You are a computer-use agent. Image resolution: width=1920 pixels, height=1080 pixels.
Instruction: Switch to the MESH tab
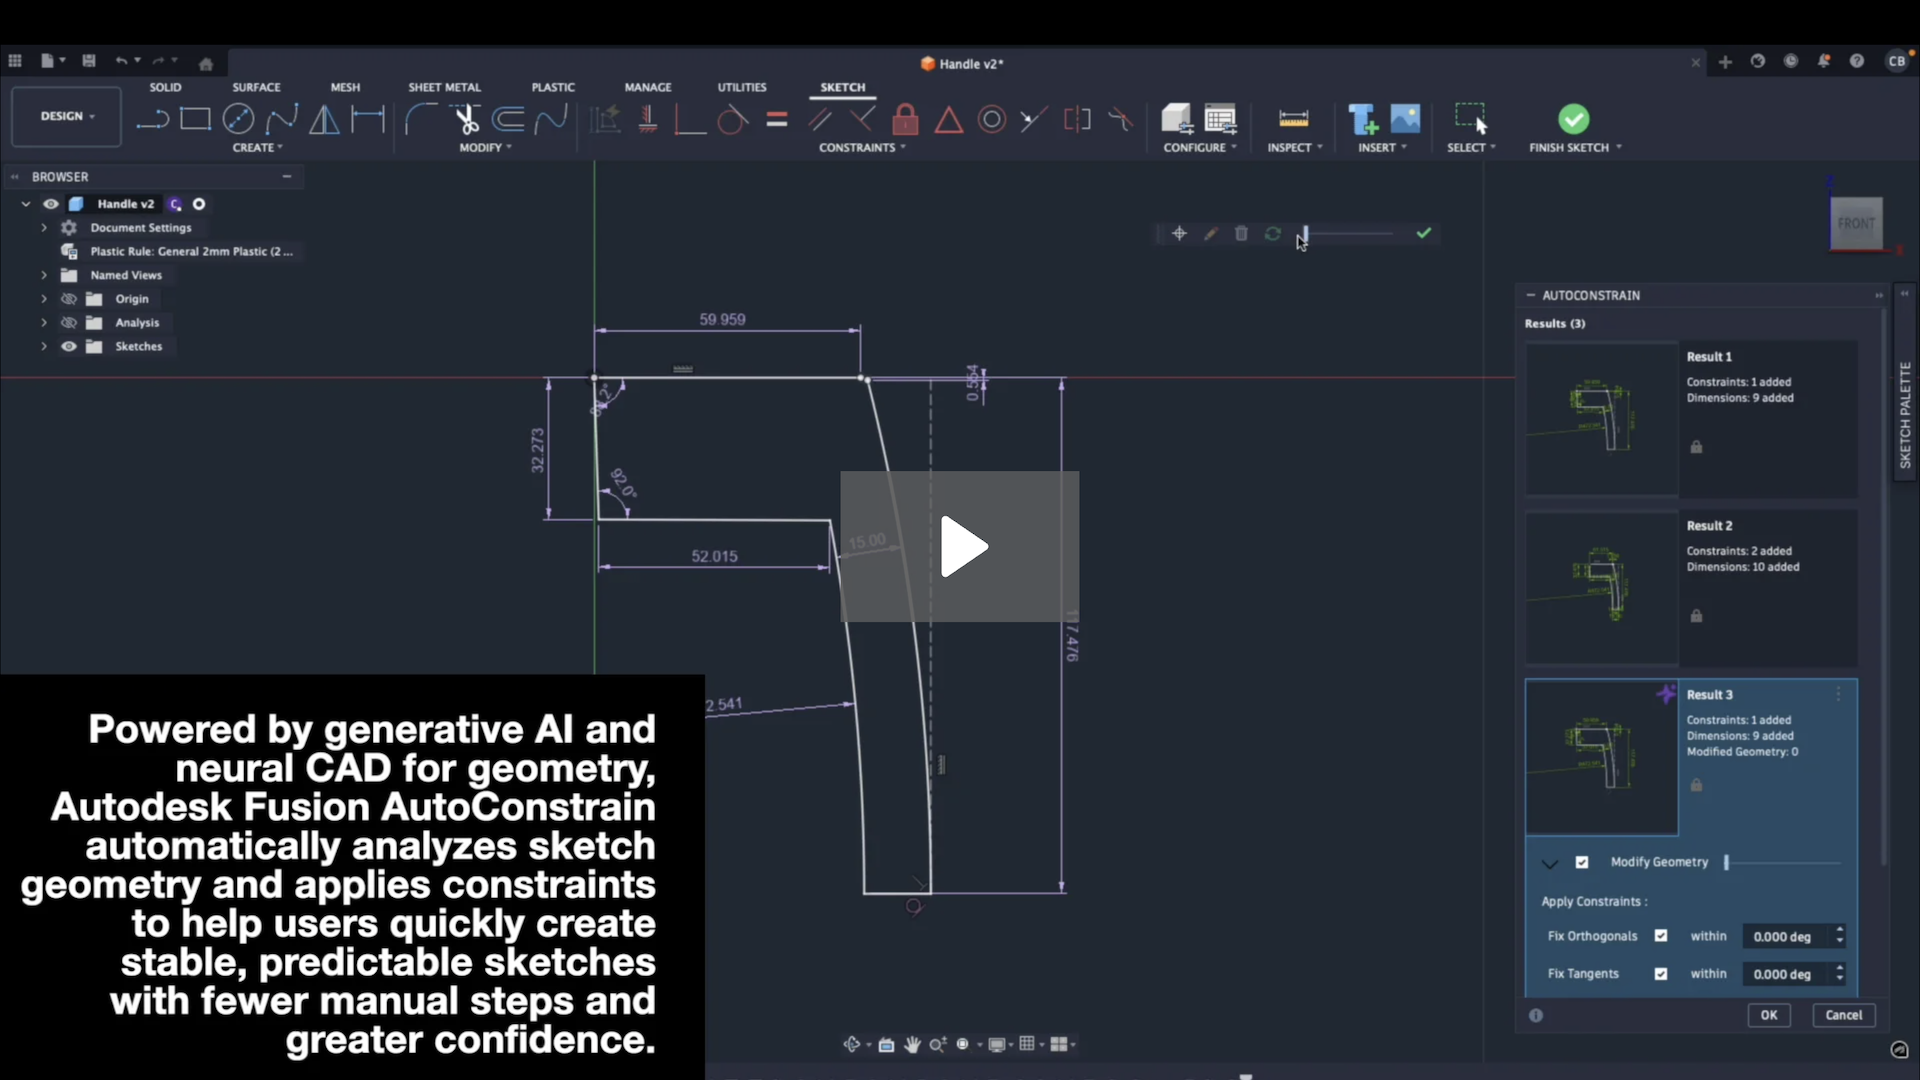345,88
